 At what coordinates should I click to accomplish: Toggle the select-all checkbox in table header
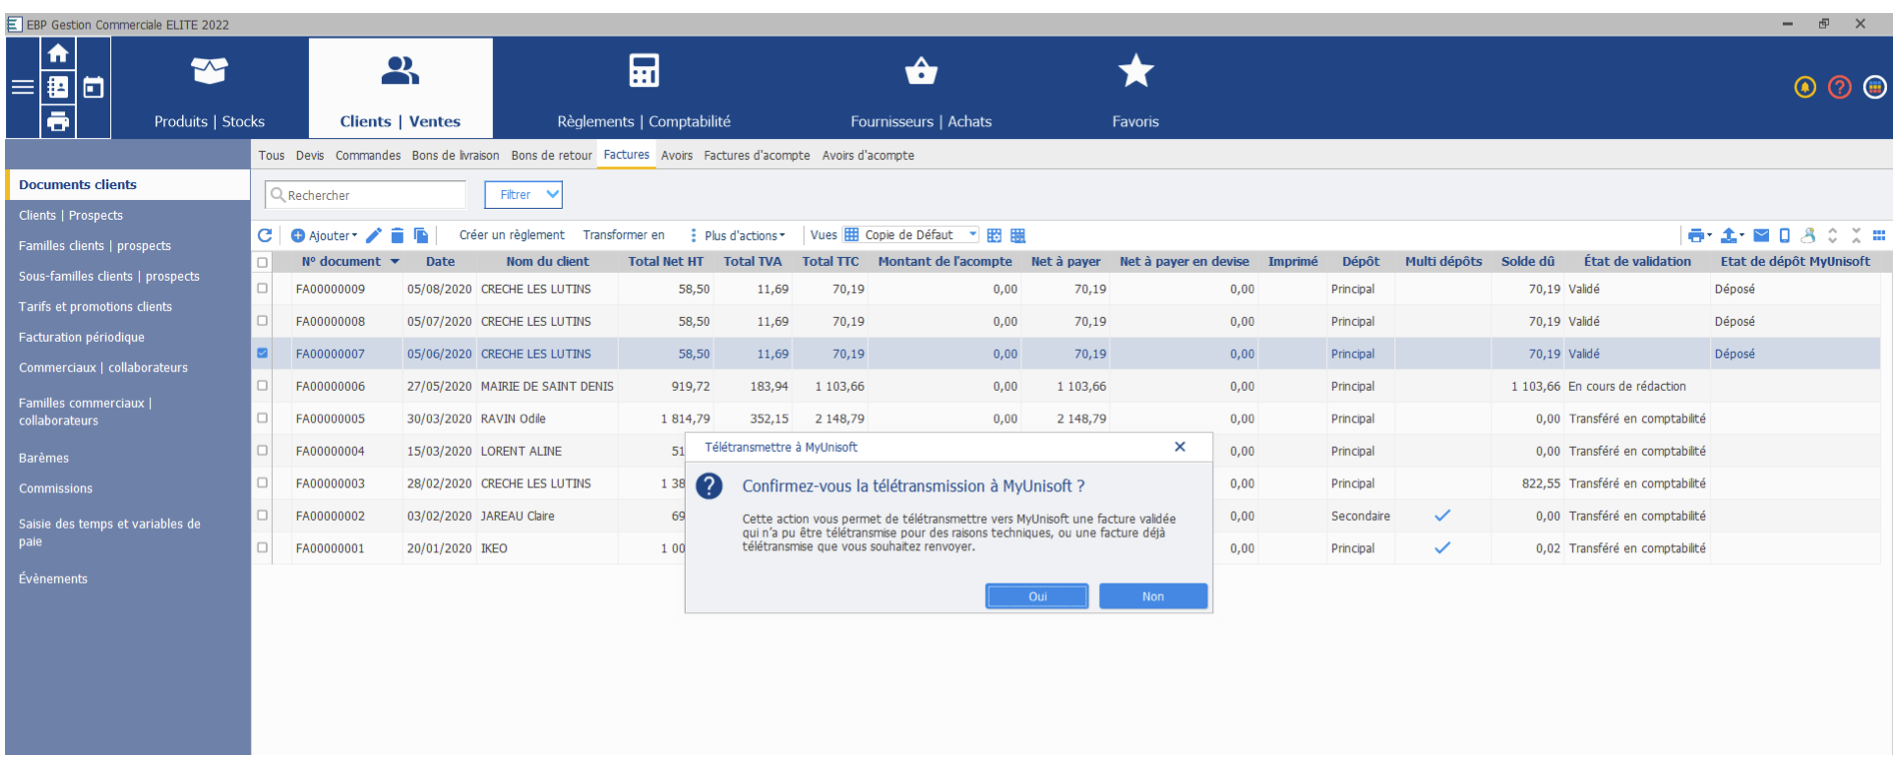point(263,263)
